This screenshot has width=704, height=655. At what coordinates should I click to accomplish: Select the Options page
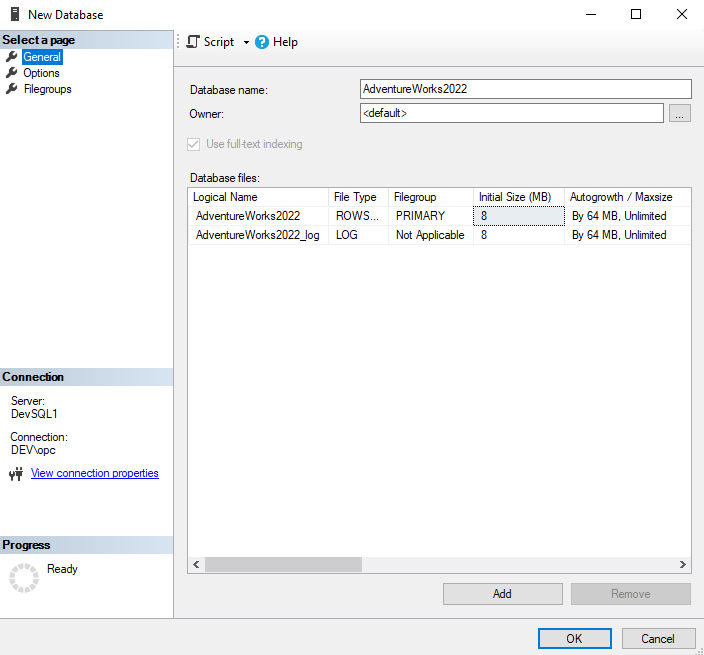tap(41, 73)
